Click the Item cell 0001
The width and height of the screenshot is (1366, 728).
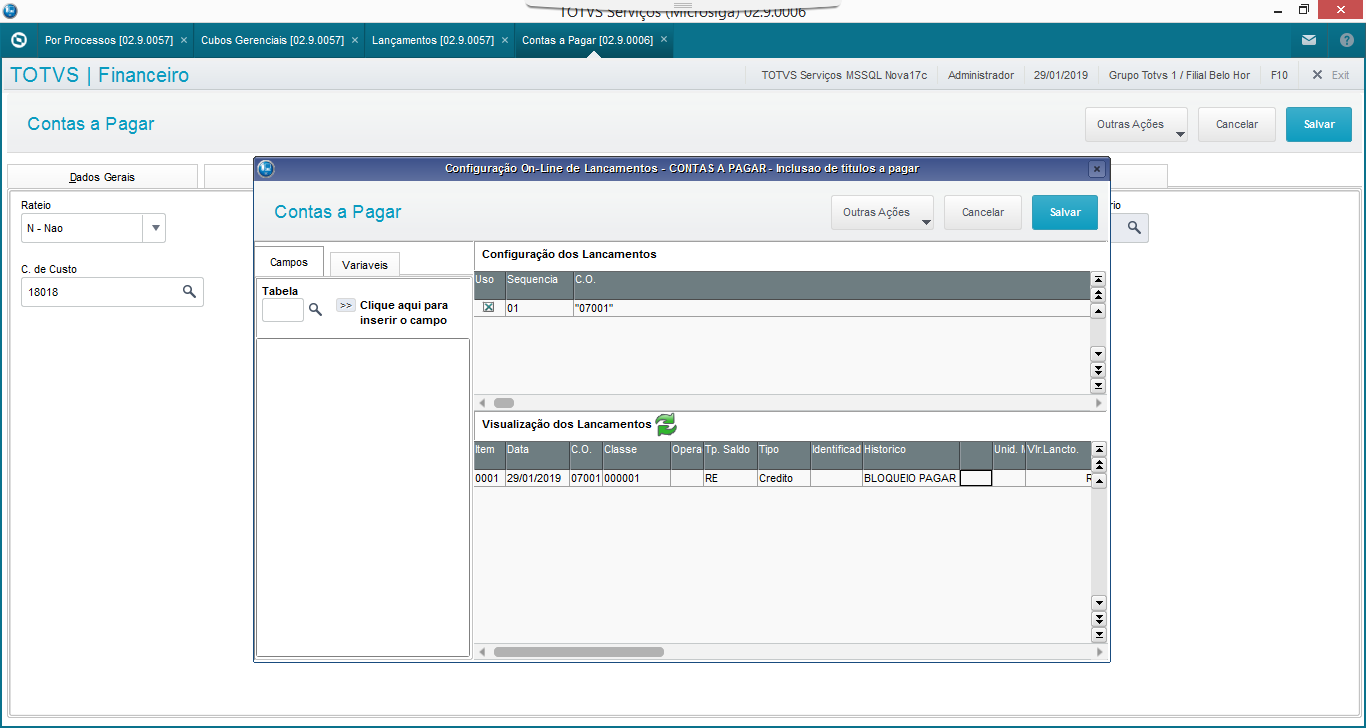[x=489, y=478]
